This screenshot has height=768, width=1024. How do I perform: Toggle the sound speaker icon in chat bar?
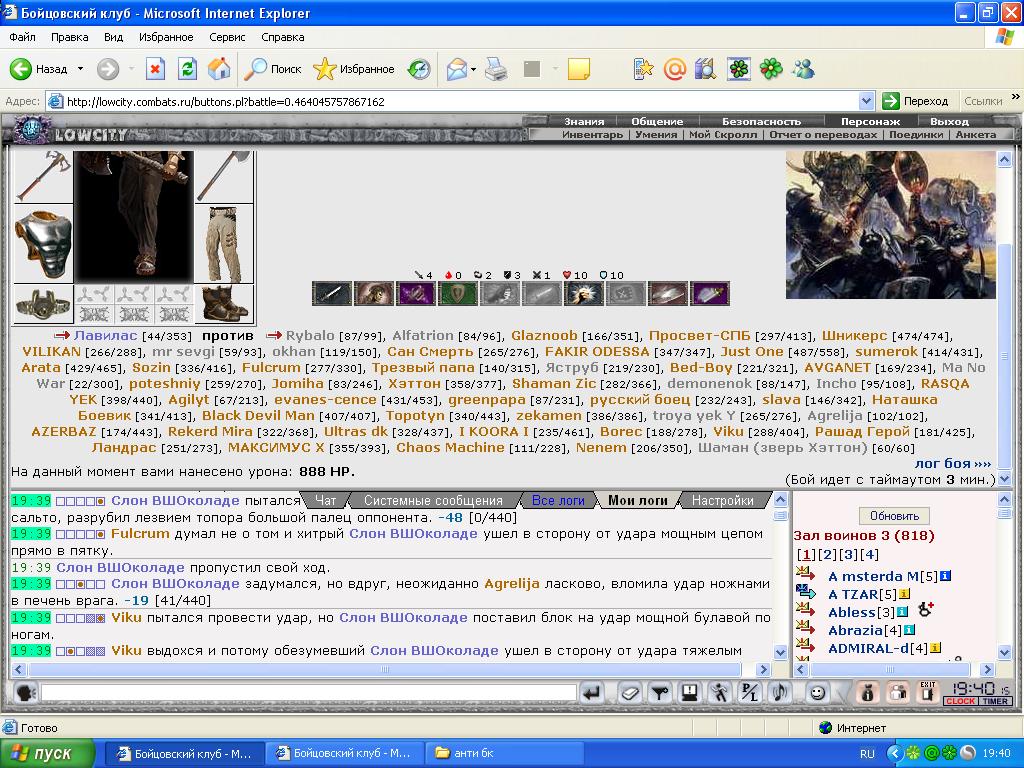(780, 692)
